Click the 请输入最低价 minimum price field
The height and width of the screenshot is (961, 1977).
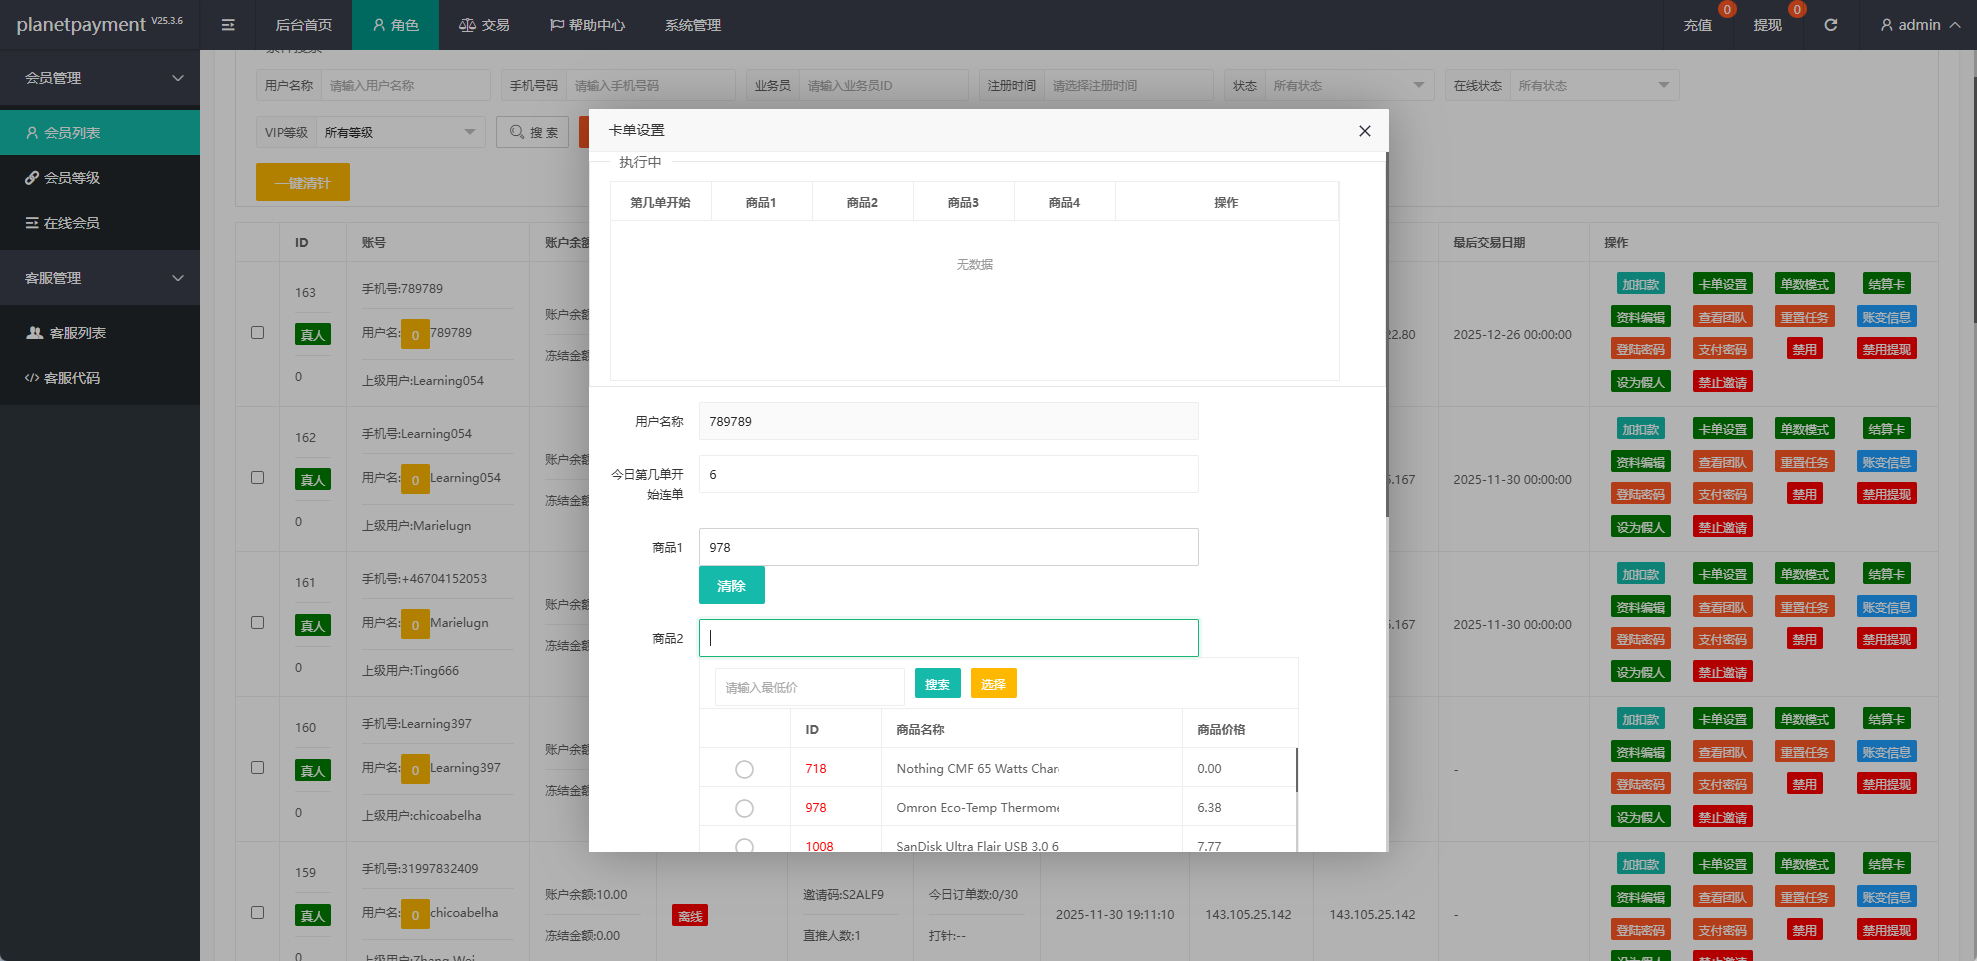tap(808, 687)
